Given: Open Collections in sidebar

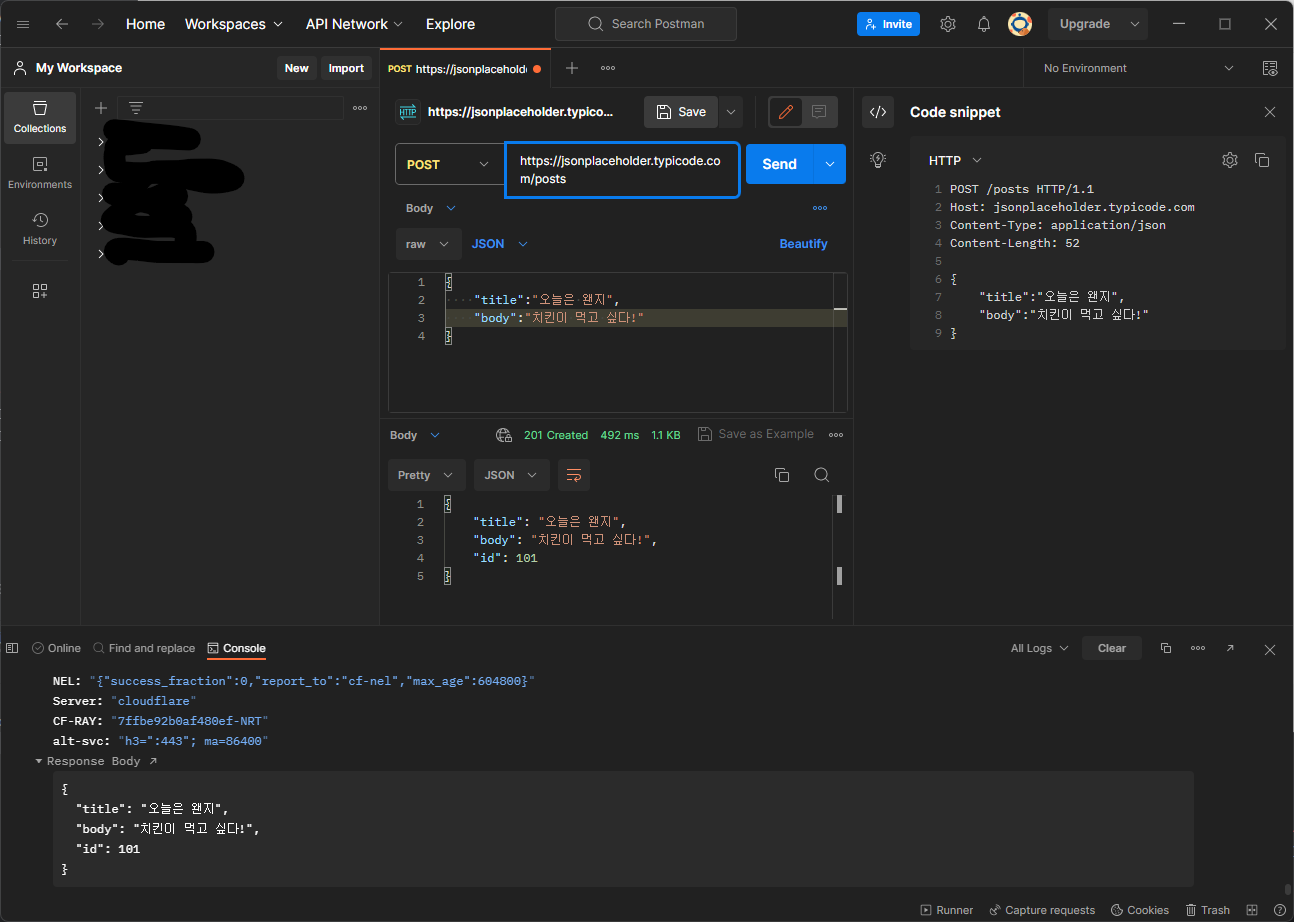Looking at the screenshot, I should tap(40, 117).
